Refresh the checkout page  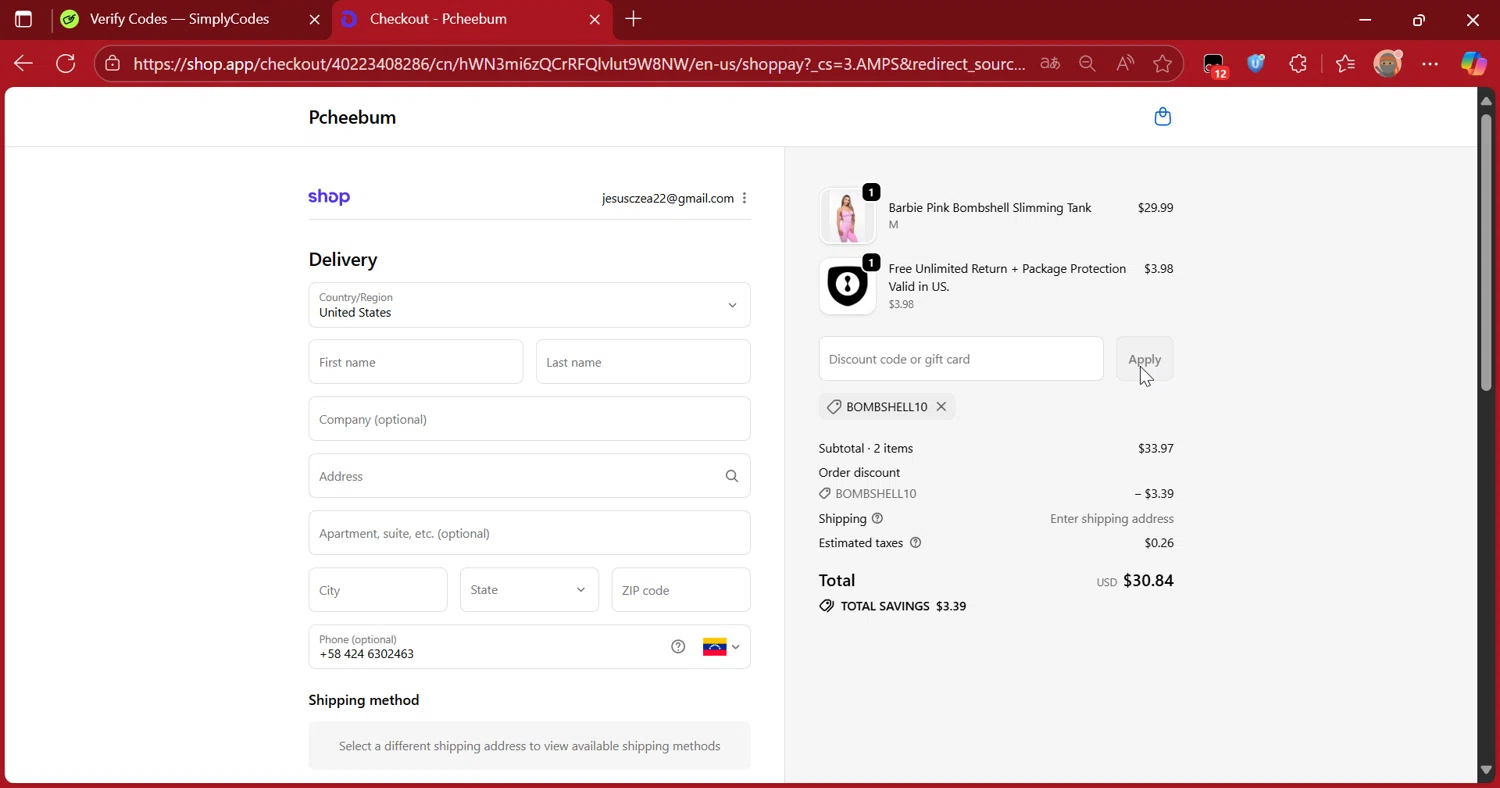66,64
